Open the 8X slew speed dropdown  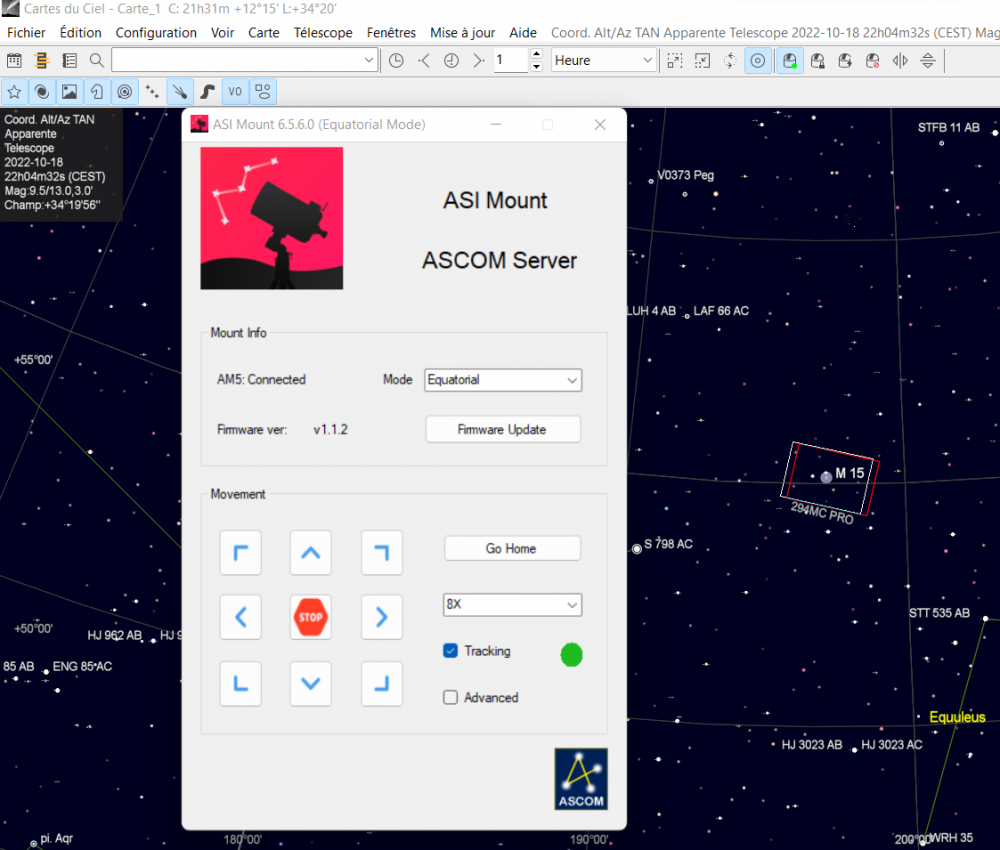tap(512, 605)
